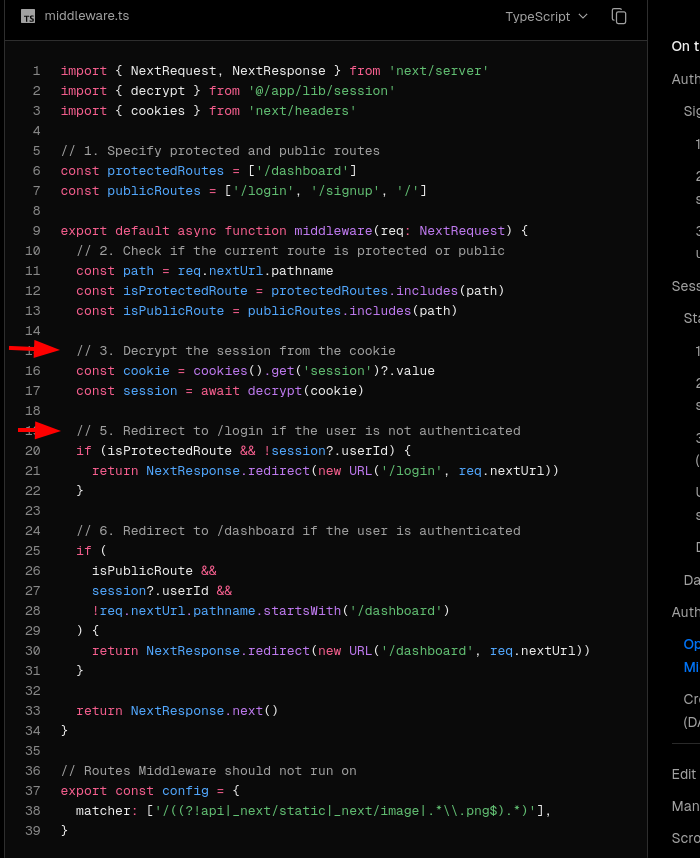Click 'return NextResponse.next()' line
Image resolution: width=700 pixels, height=858 pixels.
pos(177,711)
